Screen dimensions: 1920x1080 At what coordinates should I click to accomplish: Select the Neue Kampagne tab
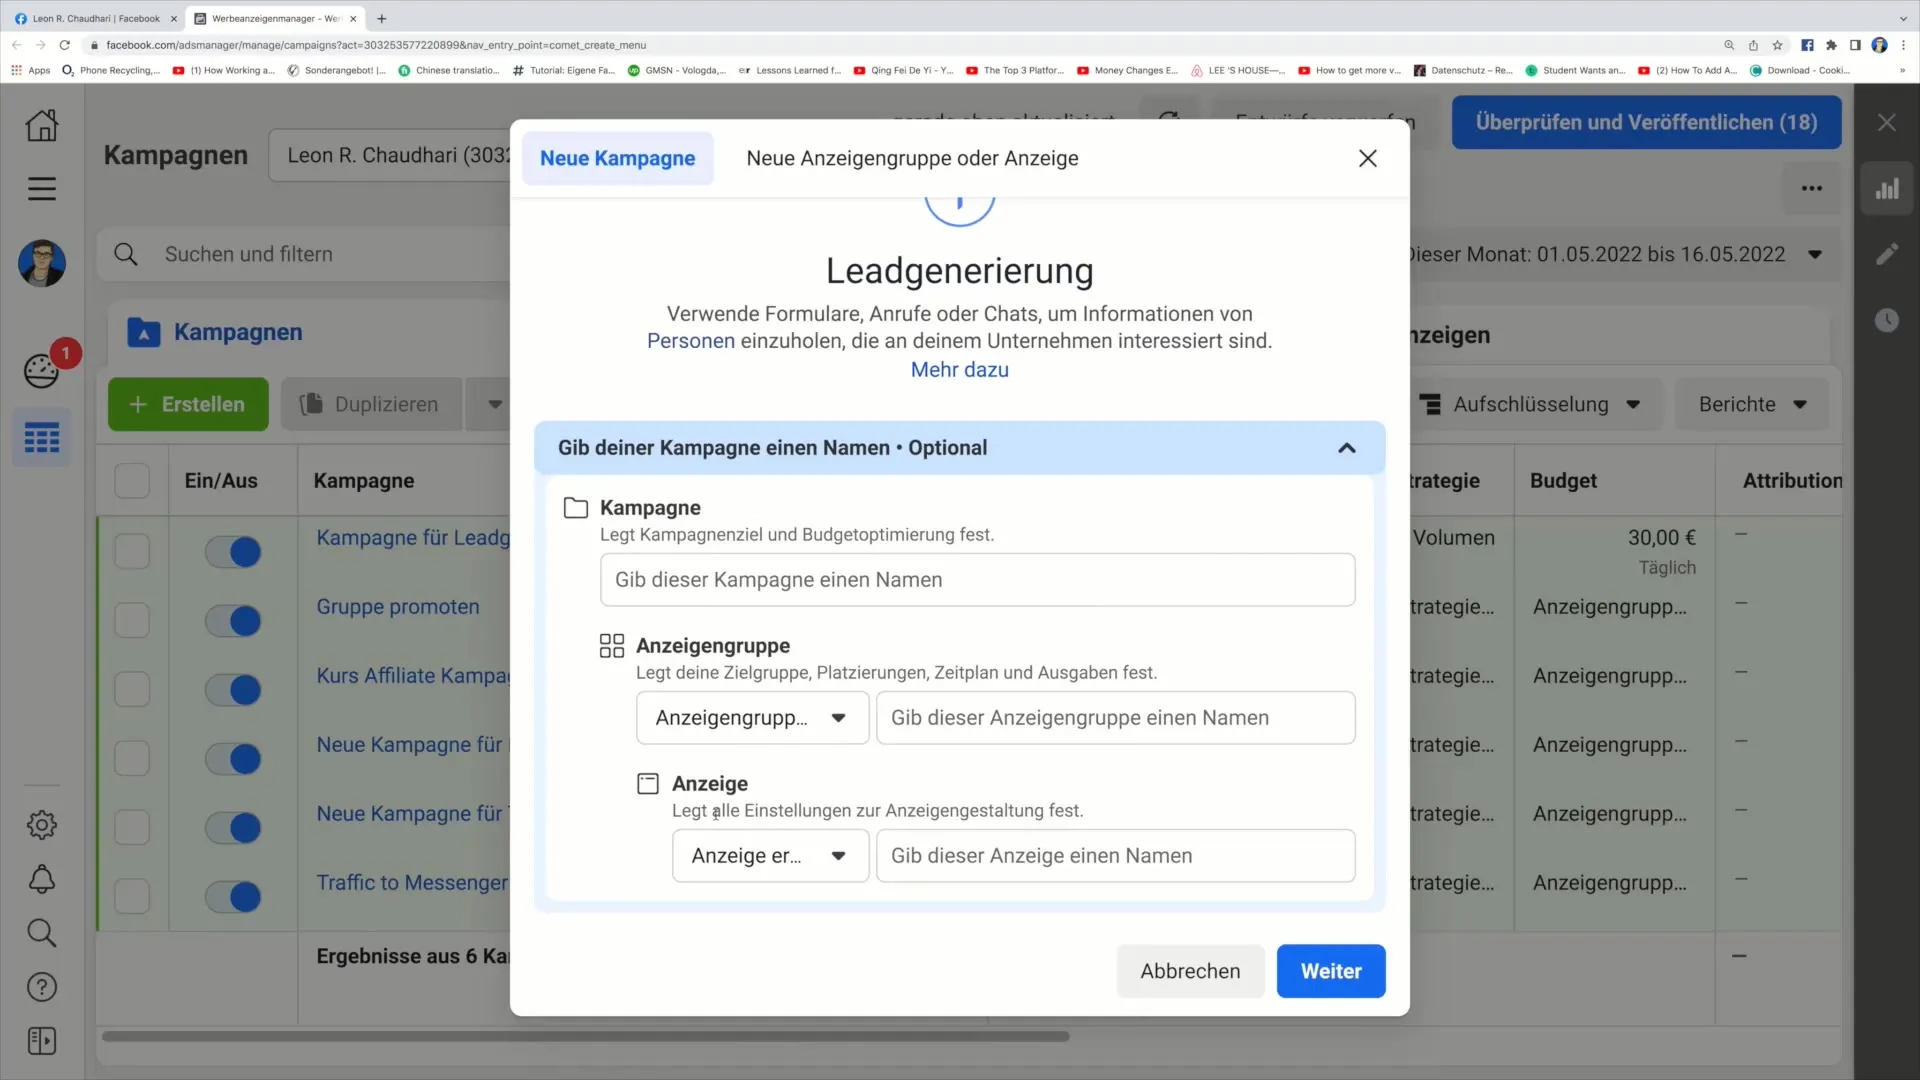pos(618,158)
